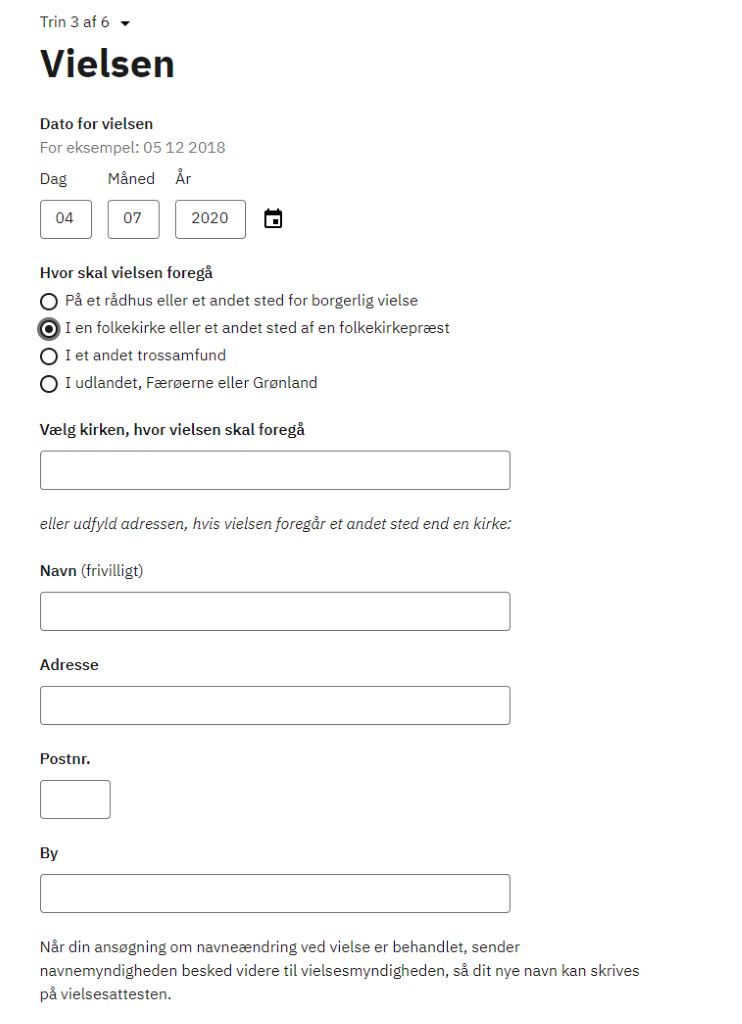Expand the Trin 3 af 6 step dropdown

[85, 22]
